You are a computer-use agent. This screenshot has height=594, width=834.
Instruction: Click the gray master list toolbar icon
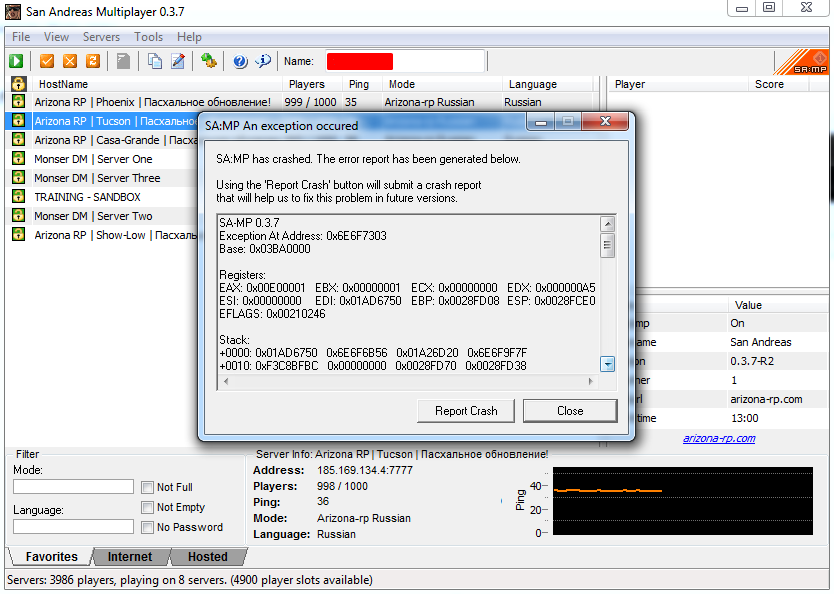click(123, 61)
